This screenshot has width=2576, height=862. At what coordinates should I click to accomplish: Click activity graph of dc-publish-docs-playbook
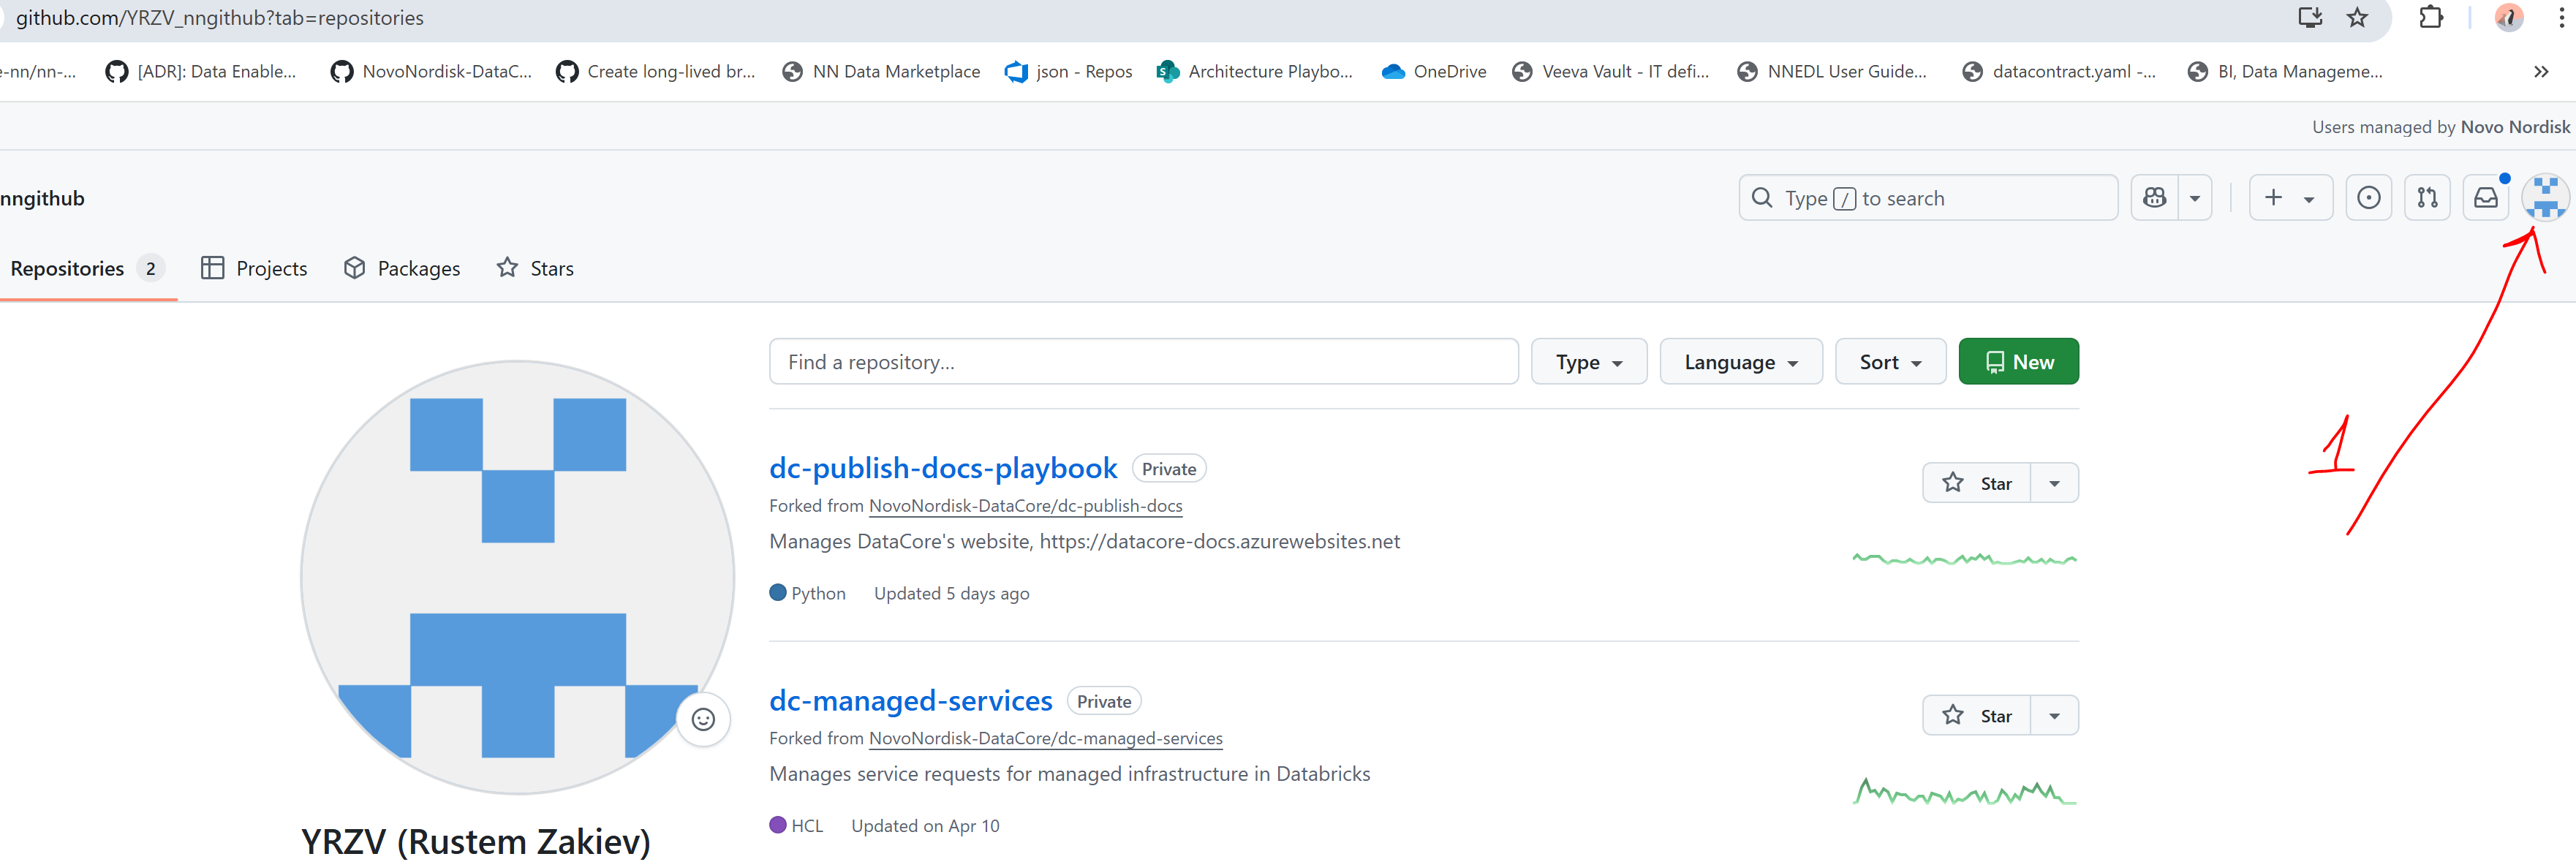click(x=1964, y=559)
